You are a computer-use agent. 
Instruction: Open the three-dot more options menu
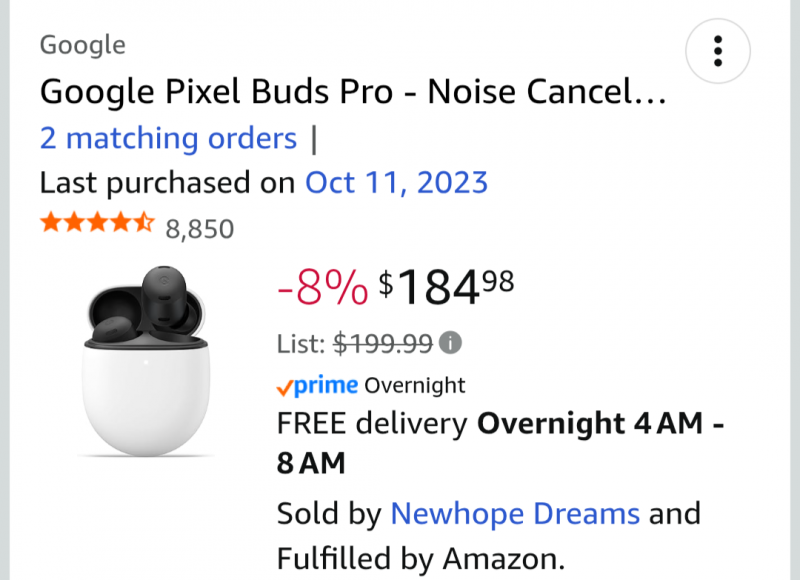coord(717,50)
